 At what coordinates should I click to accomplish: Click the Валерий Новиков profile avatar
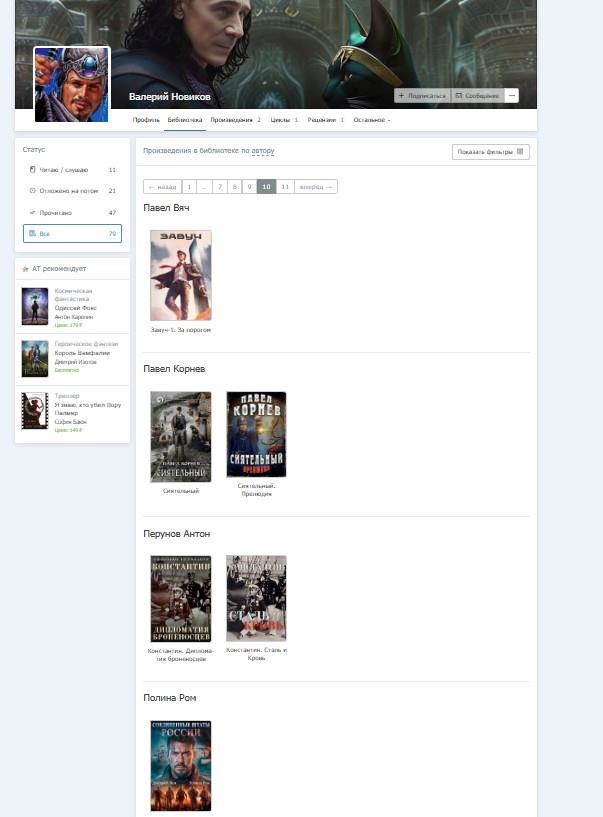[72, 85]
